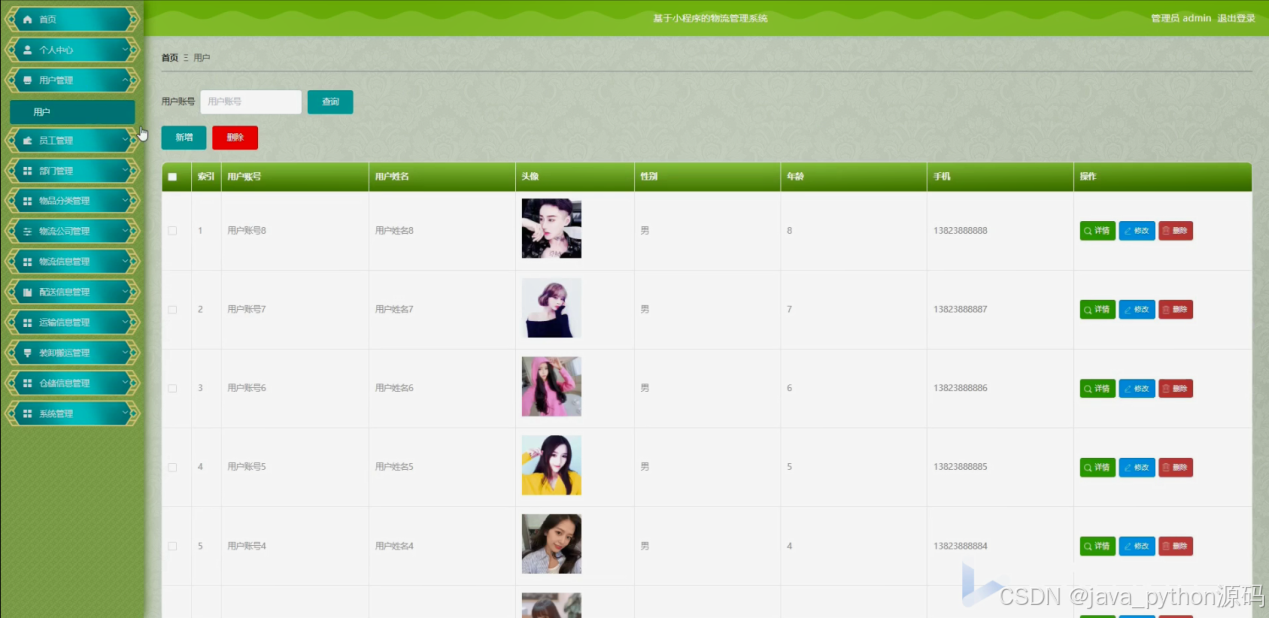Click row 删除 for 用户账号6
This screenshot has width=1269, height=618.
[1176, 388]
